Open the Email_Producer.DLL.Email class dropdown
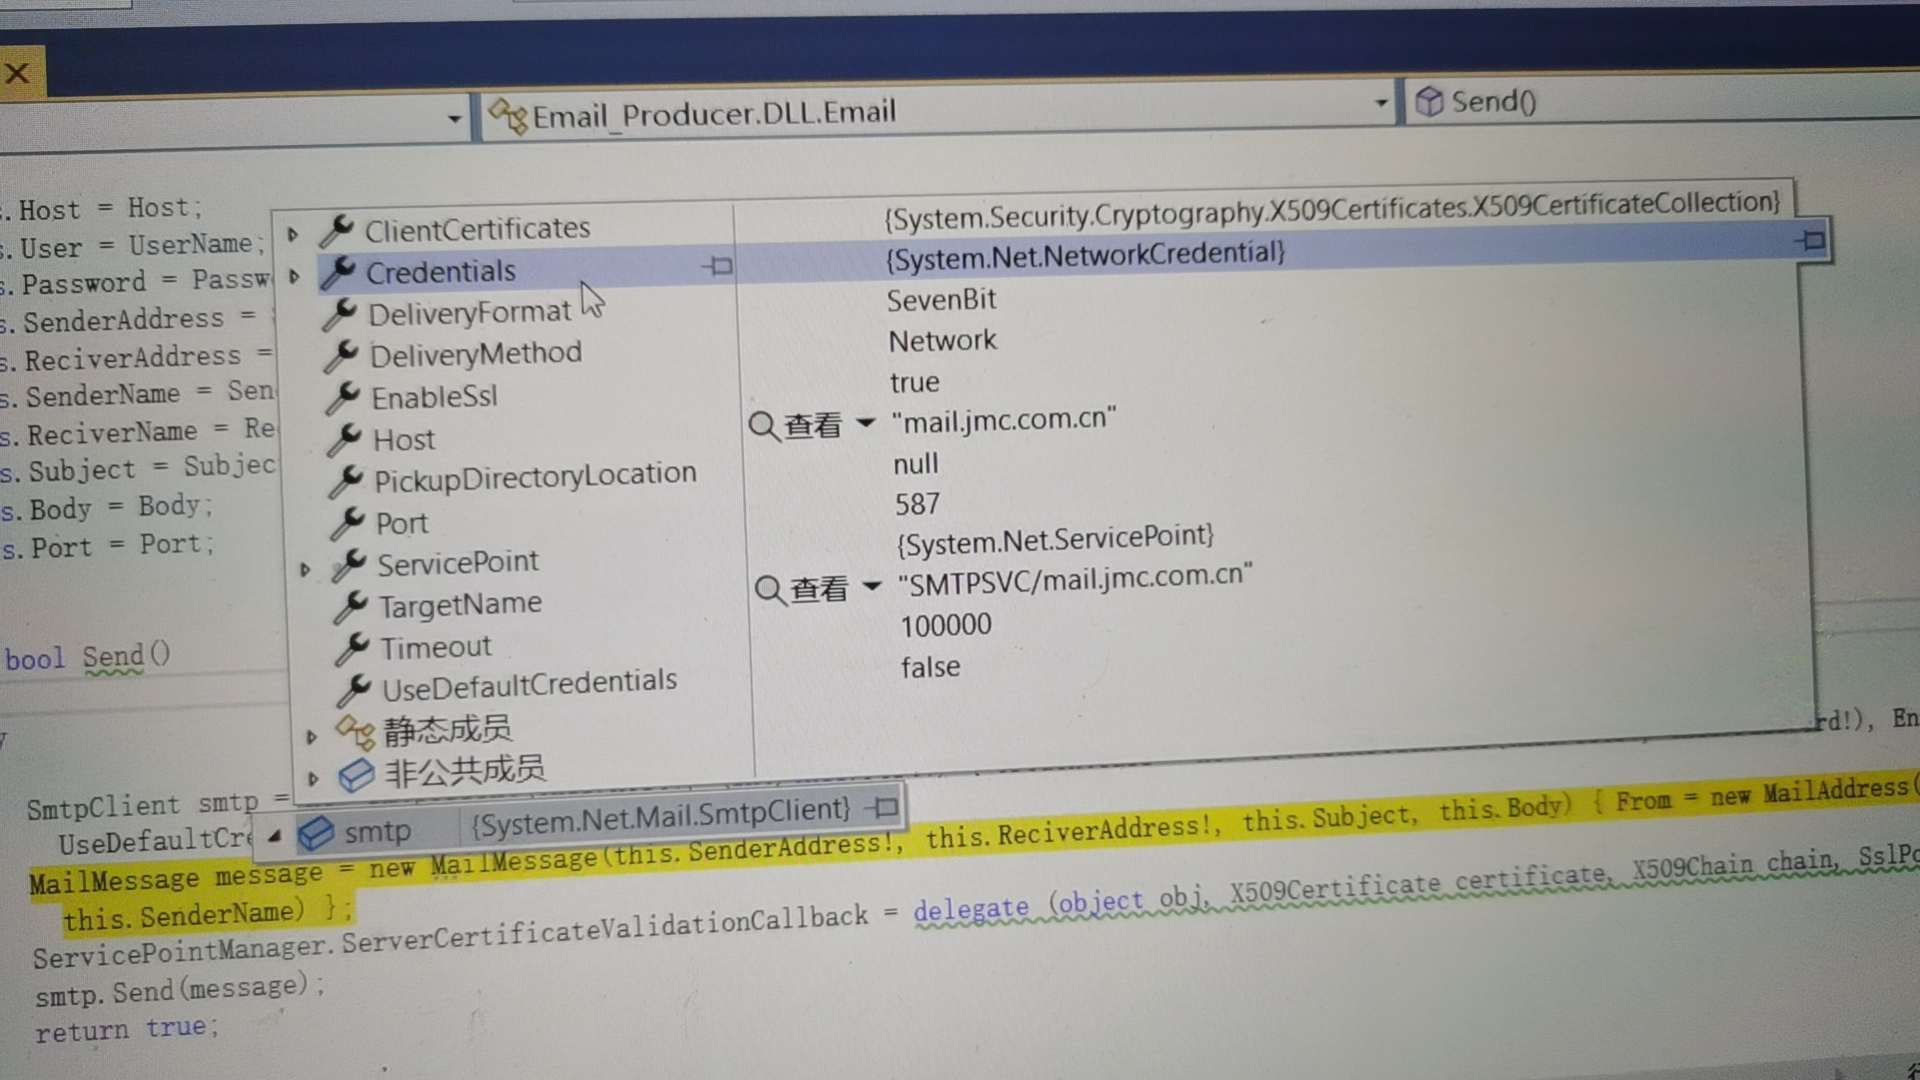 coord(1381,103)
